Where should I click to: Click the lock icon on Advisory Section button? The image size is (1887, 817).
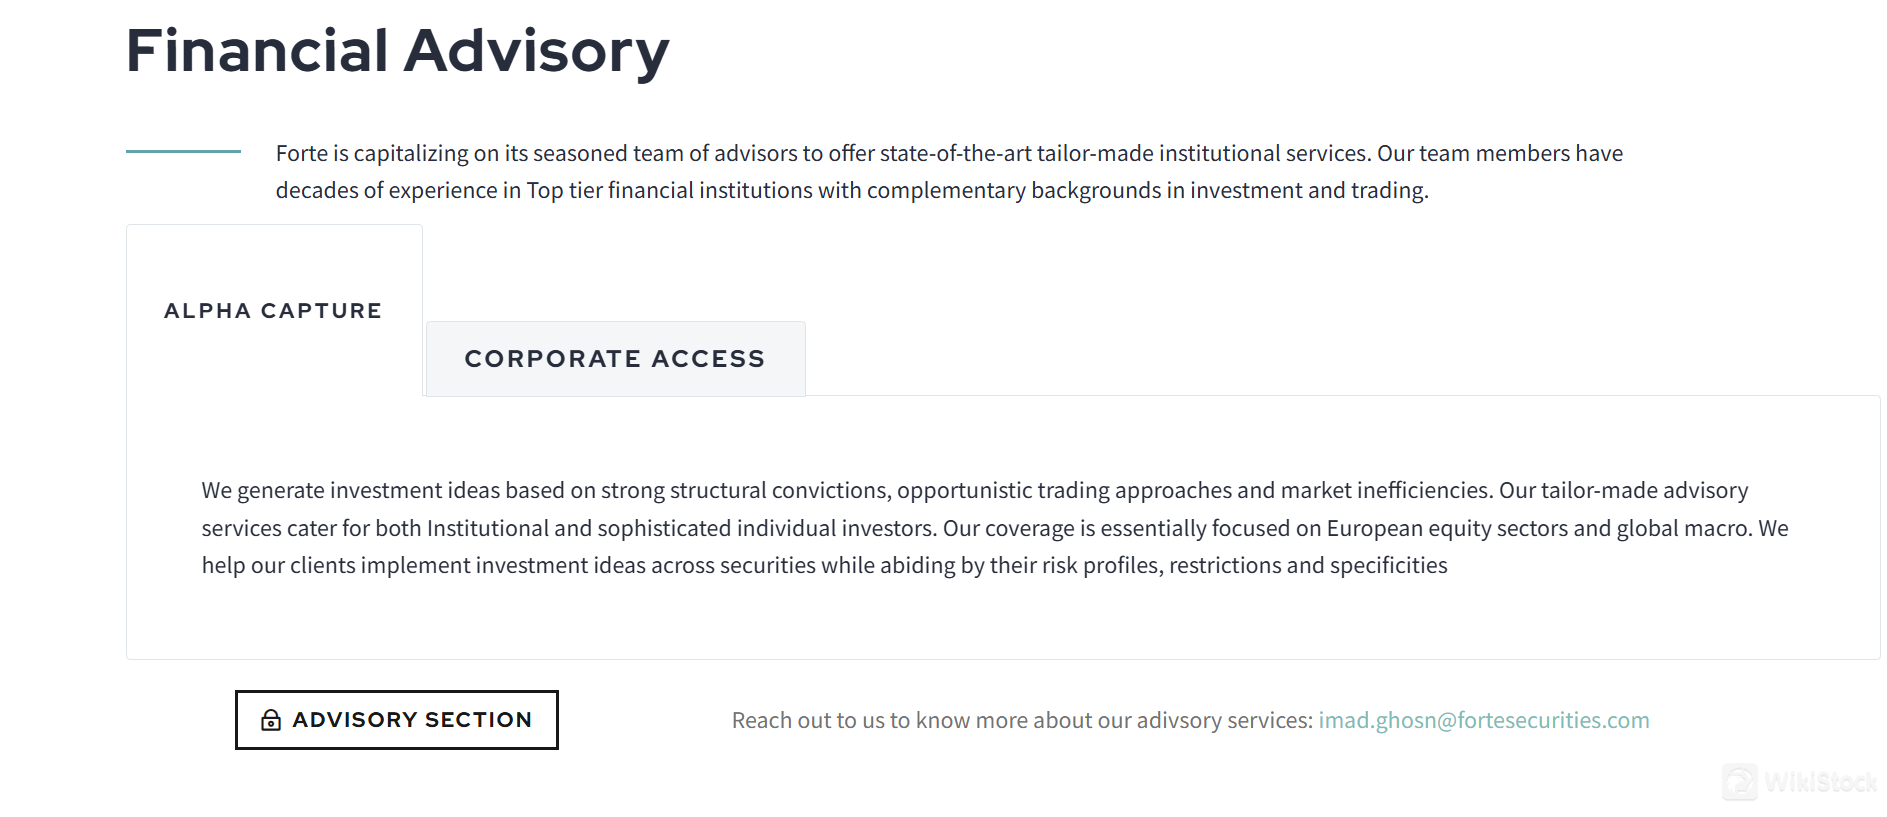(x=270, y=720)
